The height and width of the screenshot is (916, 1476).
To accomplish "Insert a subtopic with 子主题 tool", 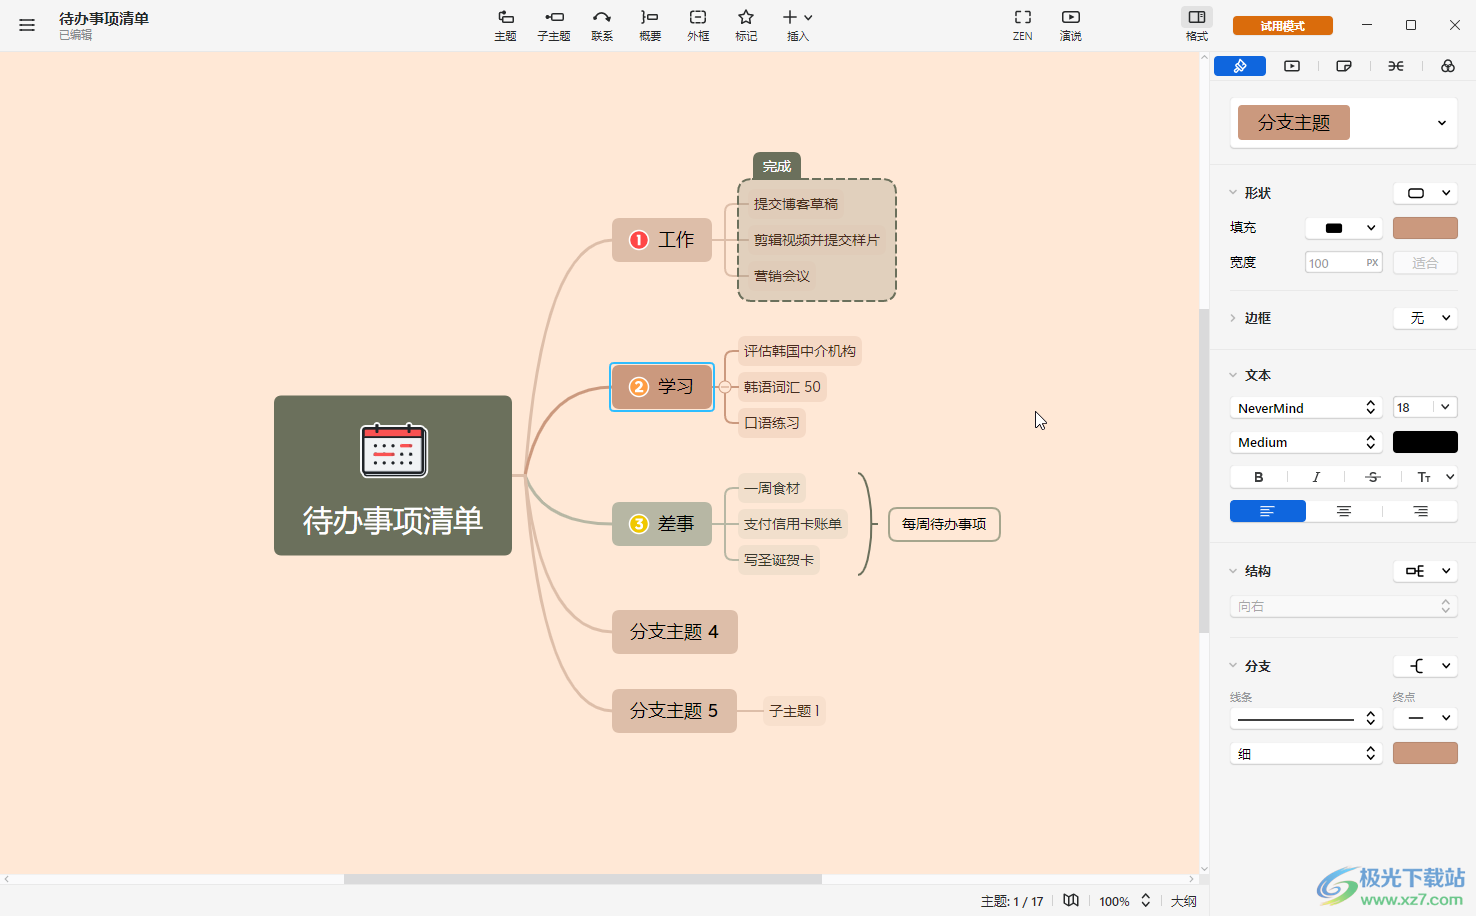I will (553, 25).
